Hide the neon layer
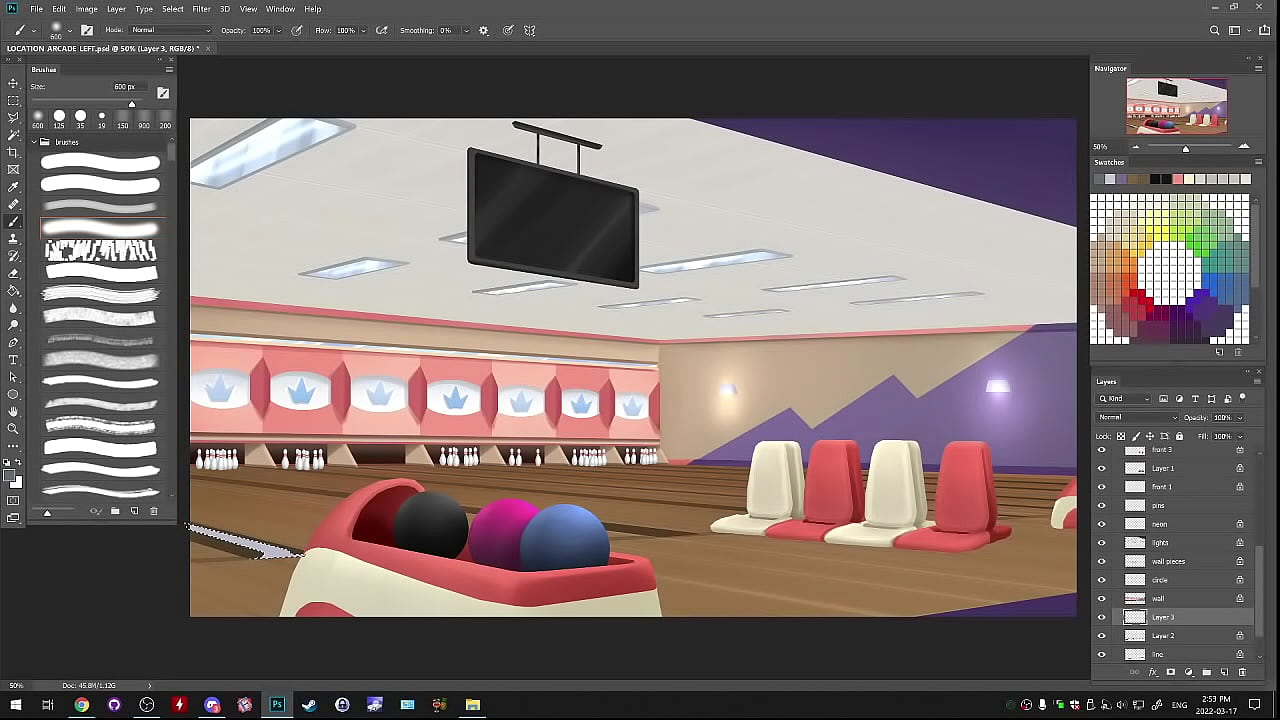 click(x=1102, y=524)
